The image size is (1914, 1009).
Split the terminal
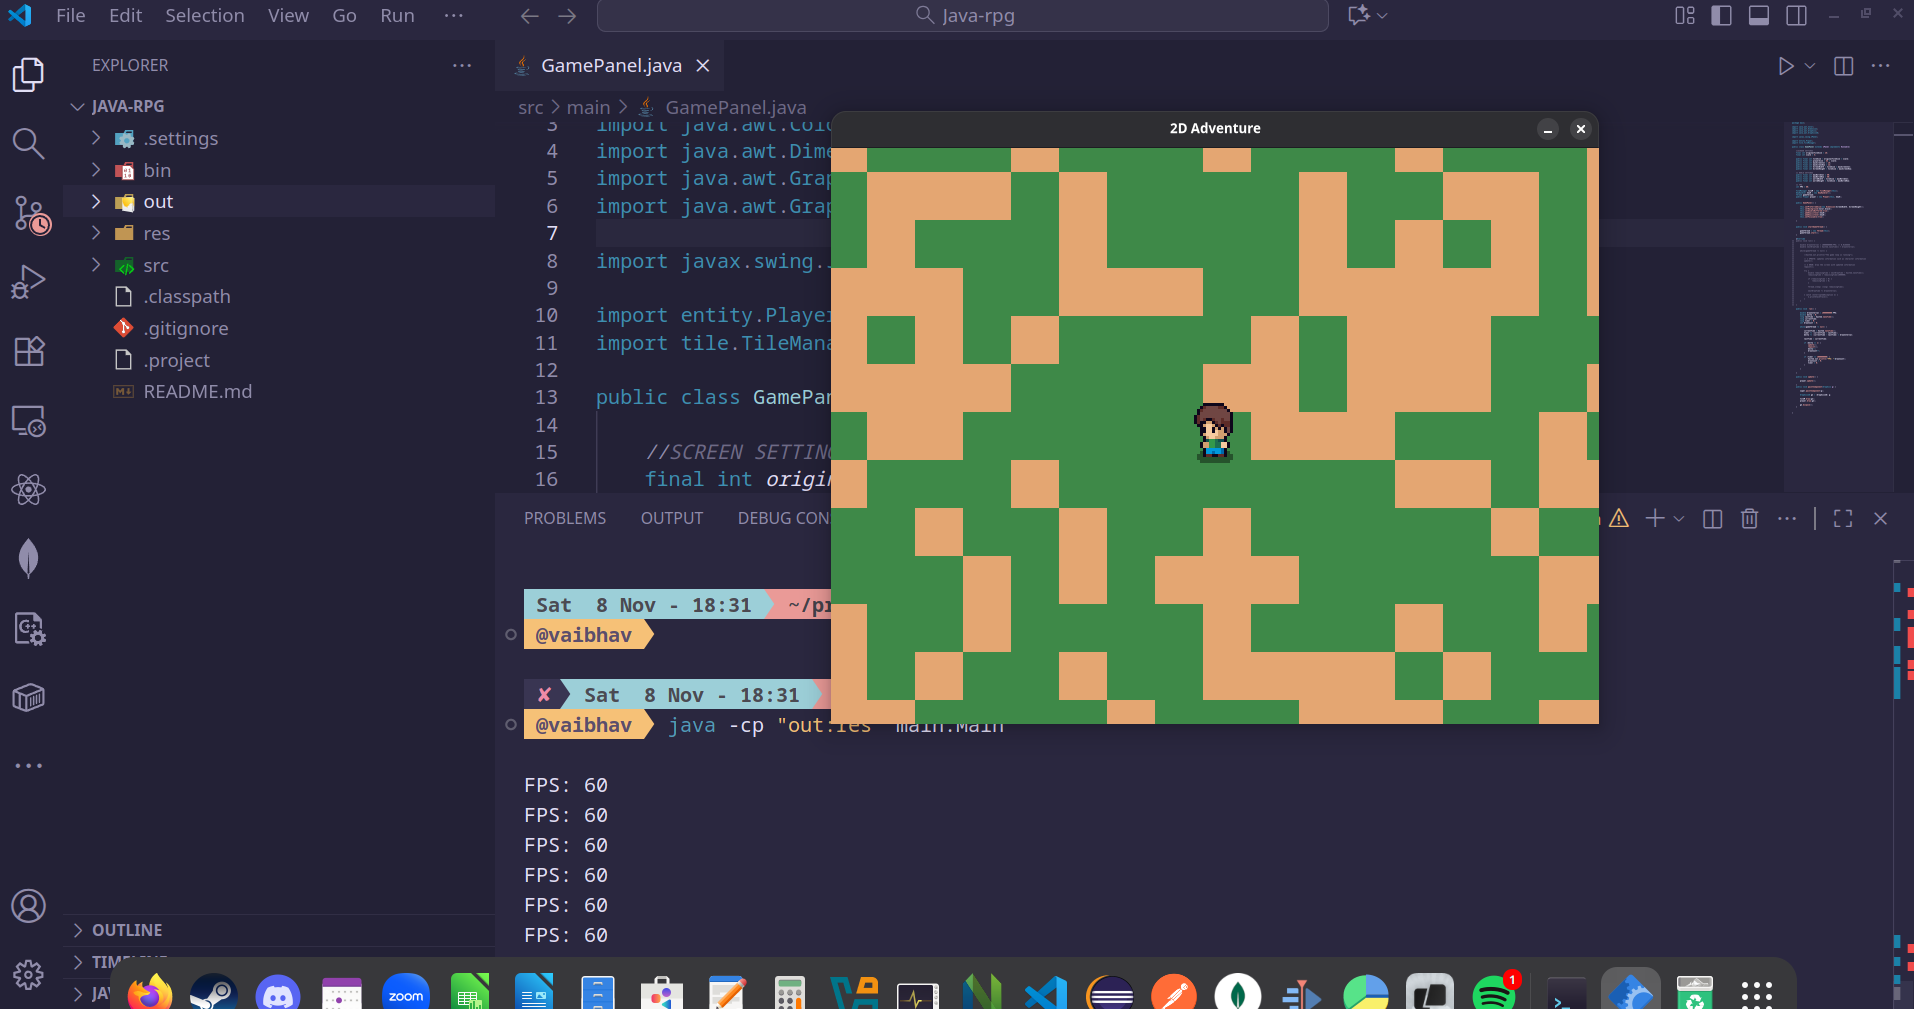[x=1712, y=518]
